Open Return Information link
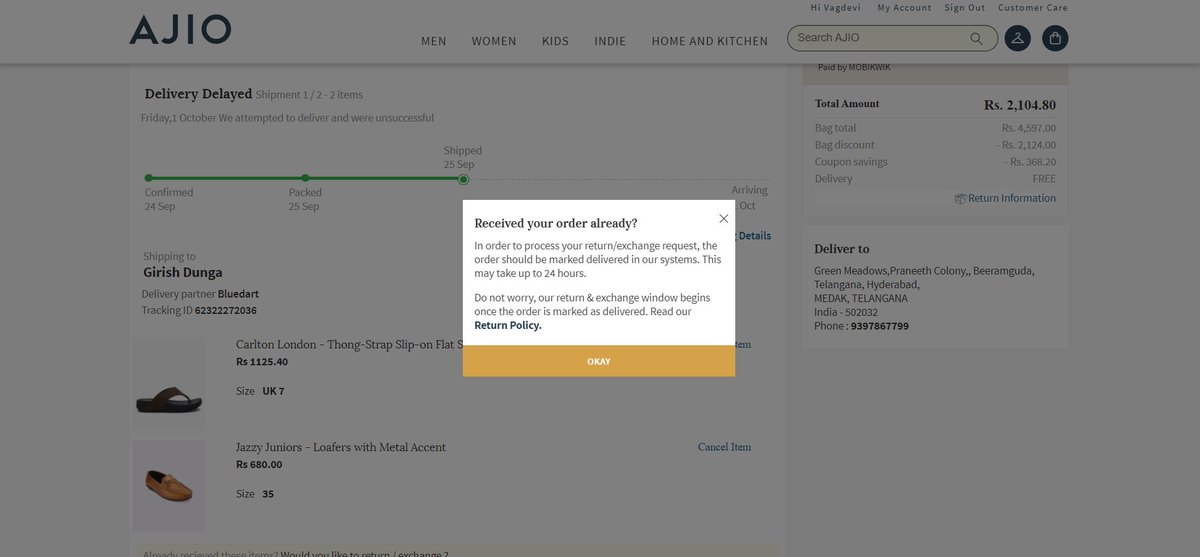This screenshot has height=557, width=1200. pos(1012,198)
